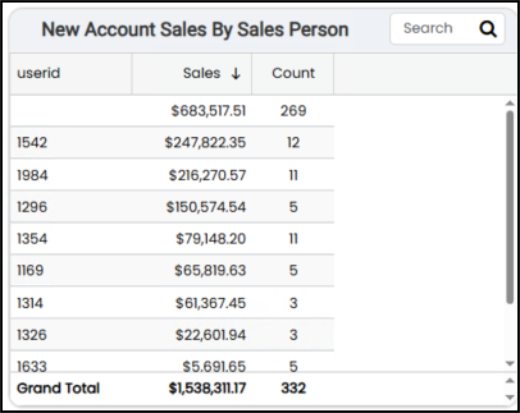This screenshot has width=520, height=413.
Task: Click the $79,148.20 sales value
Action: coord(211,239)
